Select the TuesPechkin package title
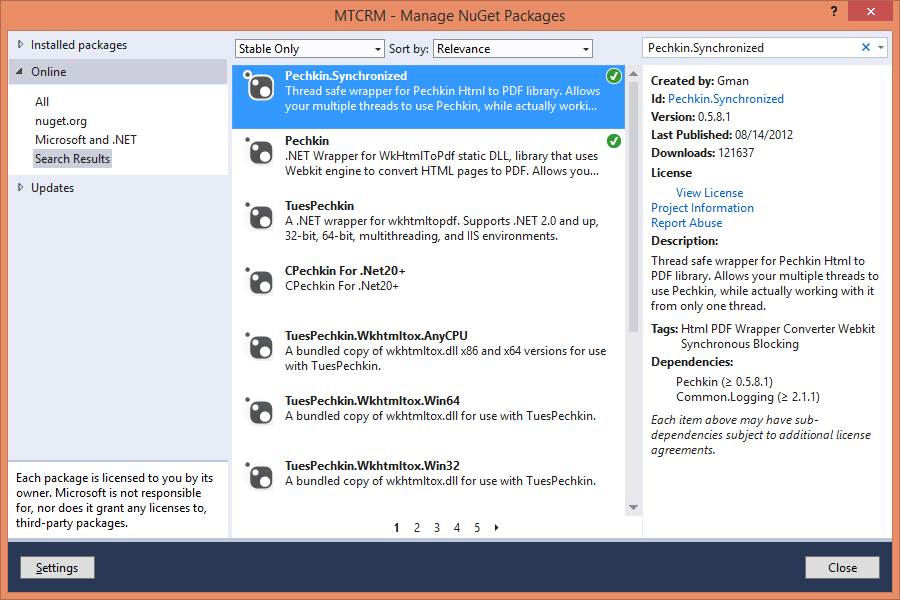This screenshot has height=600, width=900. click(319, 206)
